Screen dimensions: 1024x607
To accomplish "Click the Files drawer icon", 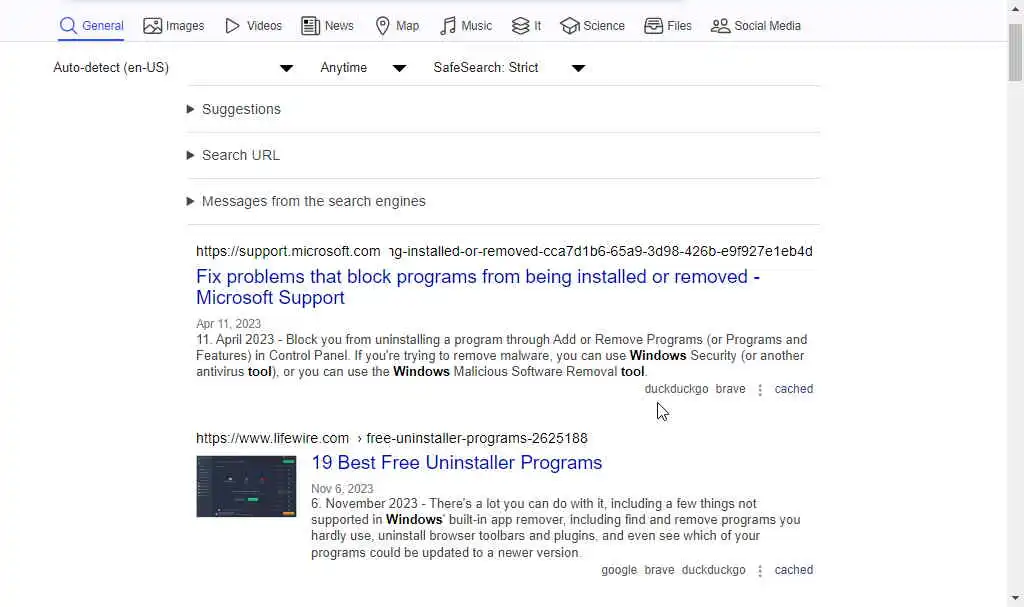I will point(653,25).
